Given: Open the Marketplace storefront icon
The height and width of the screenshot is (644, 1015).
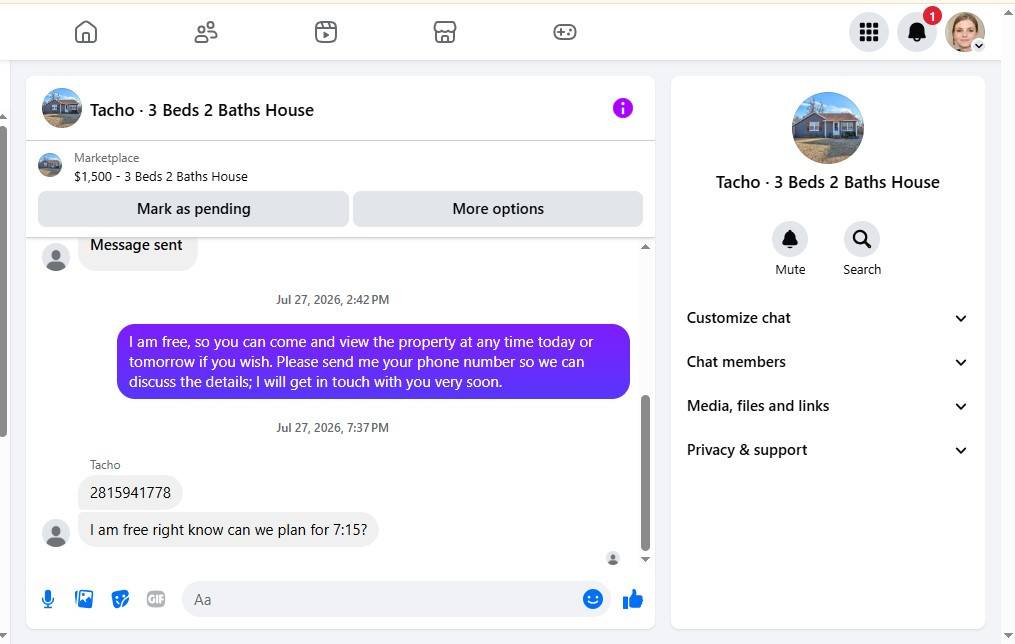Looking at the screenshot, I should click(445, 32).
